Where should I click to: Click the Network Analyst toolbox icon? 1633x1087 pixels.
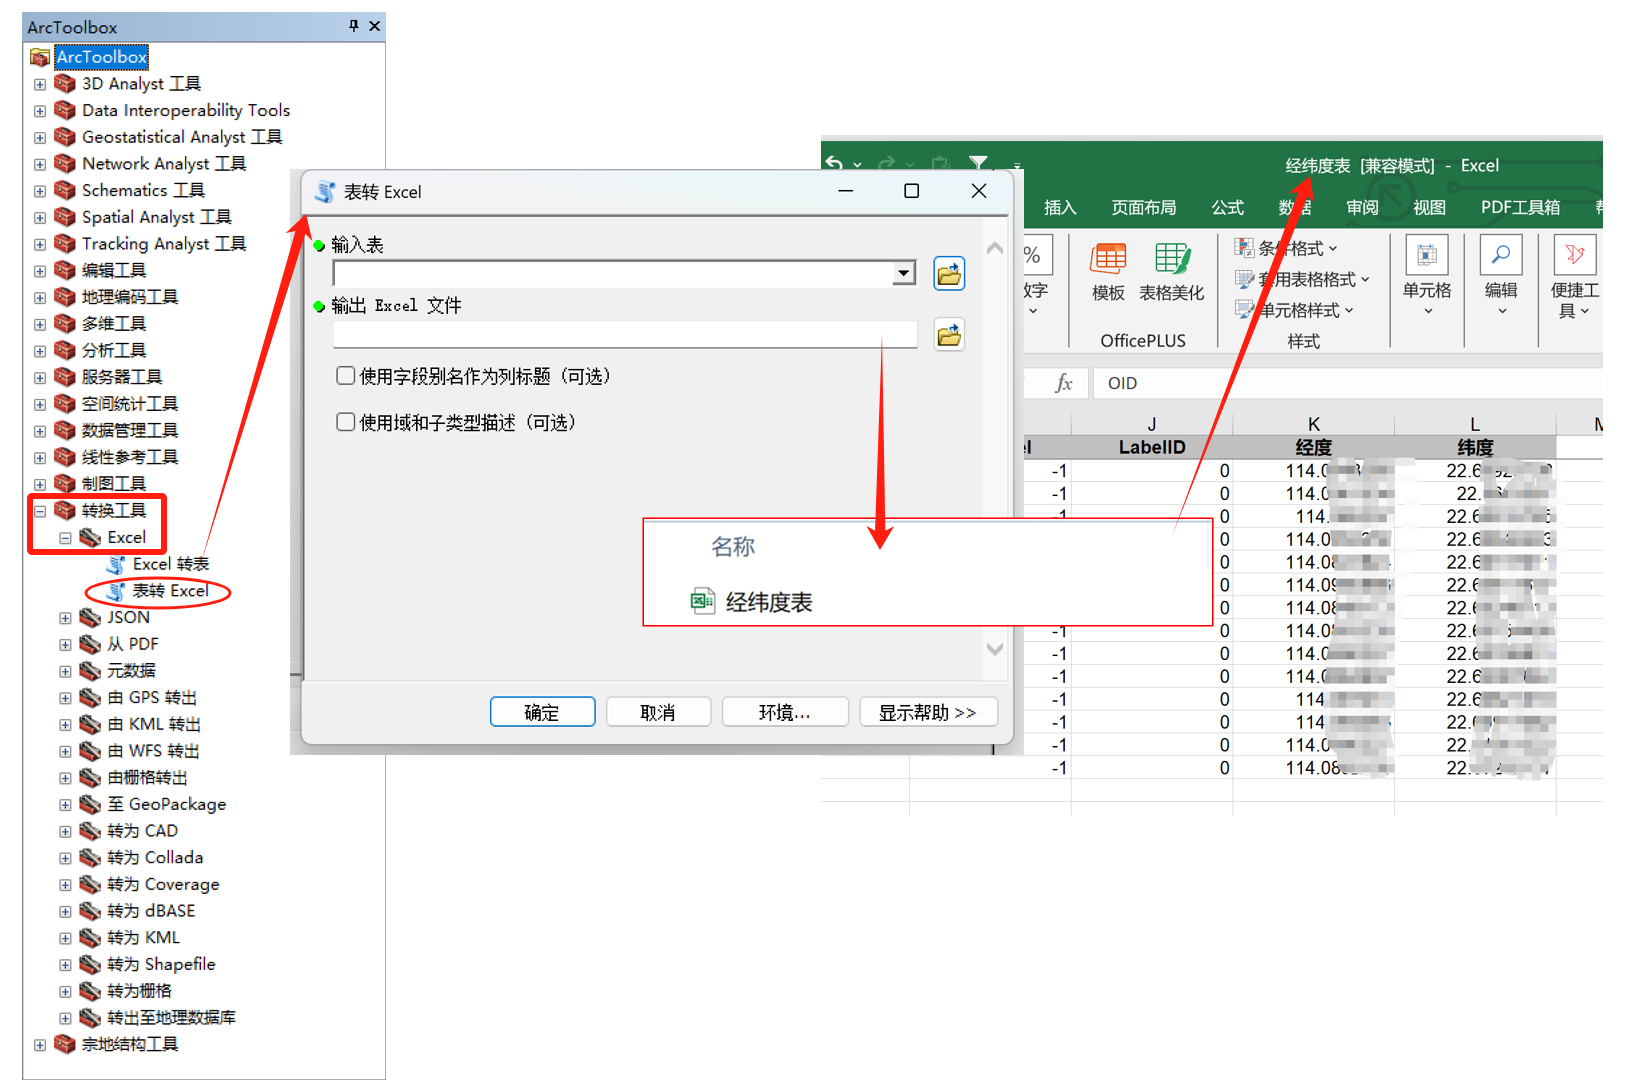point(65,164)
